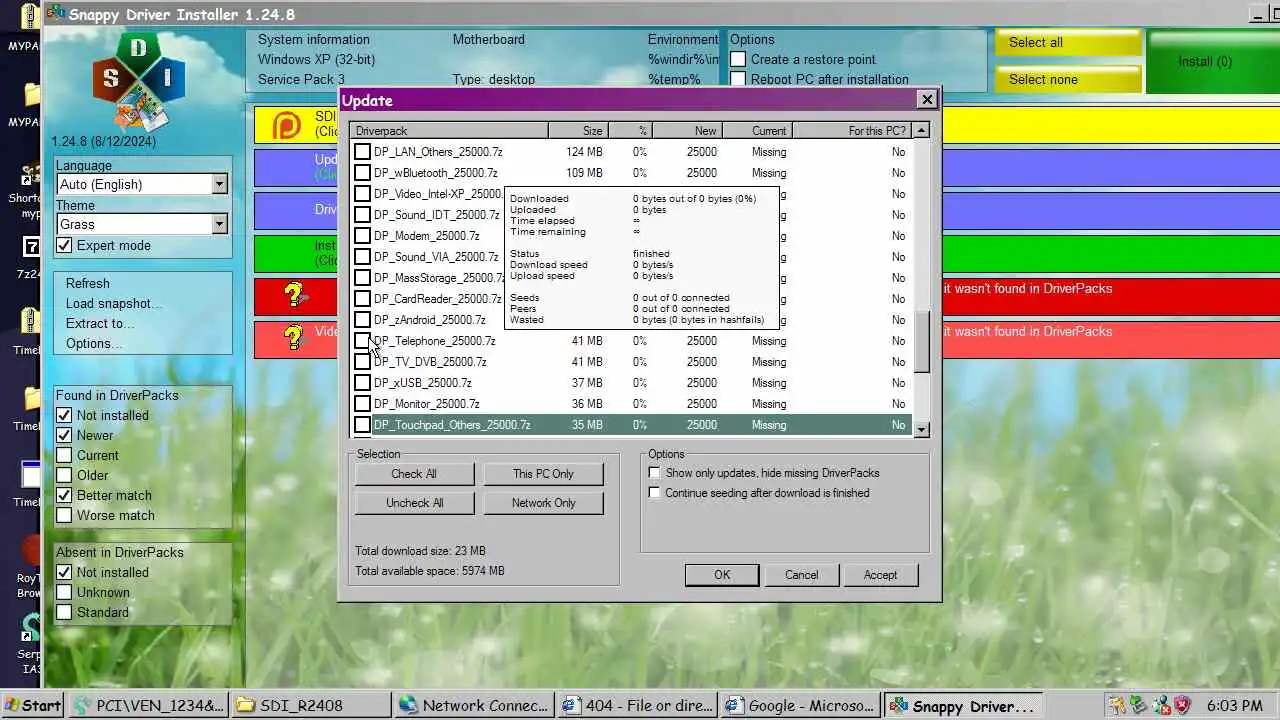The image size is (1280, 720).
Task: Check the DP_Modem_25000.7z checkbox
Action: coord(362,236)
